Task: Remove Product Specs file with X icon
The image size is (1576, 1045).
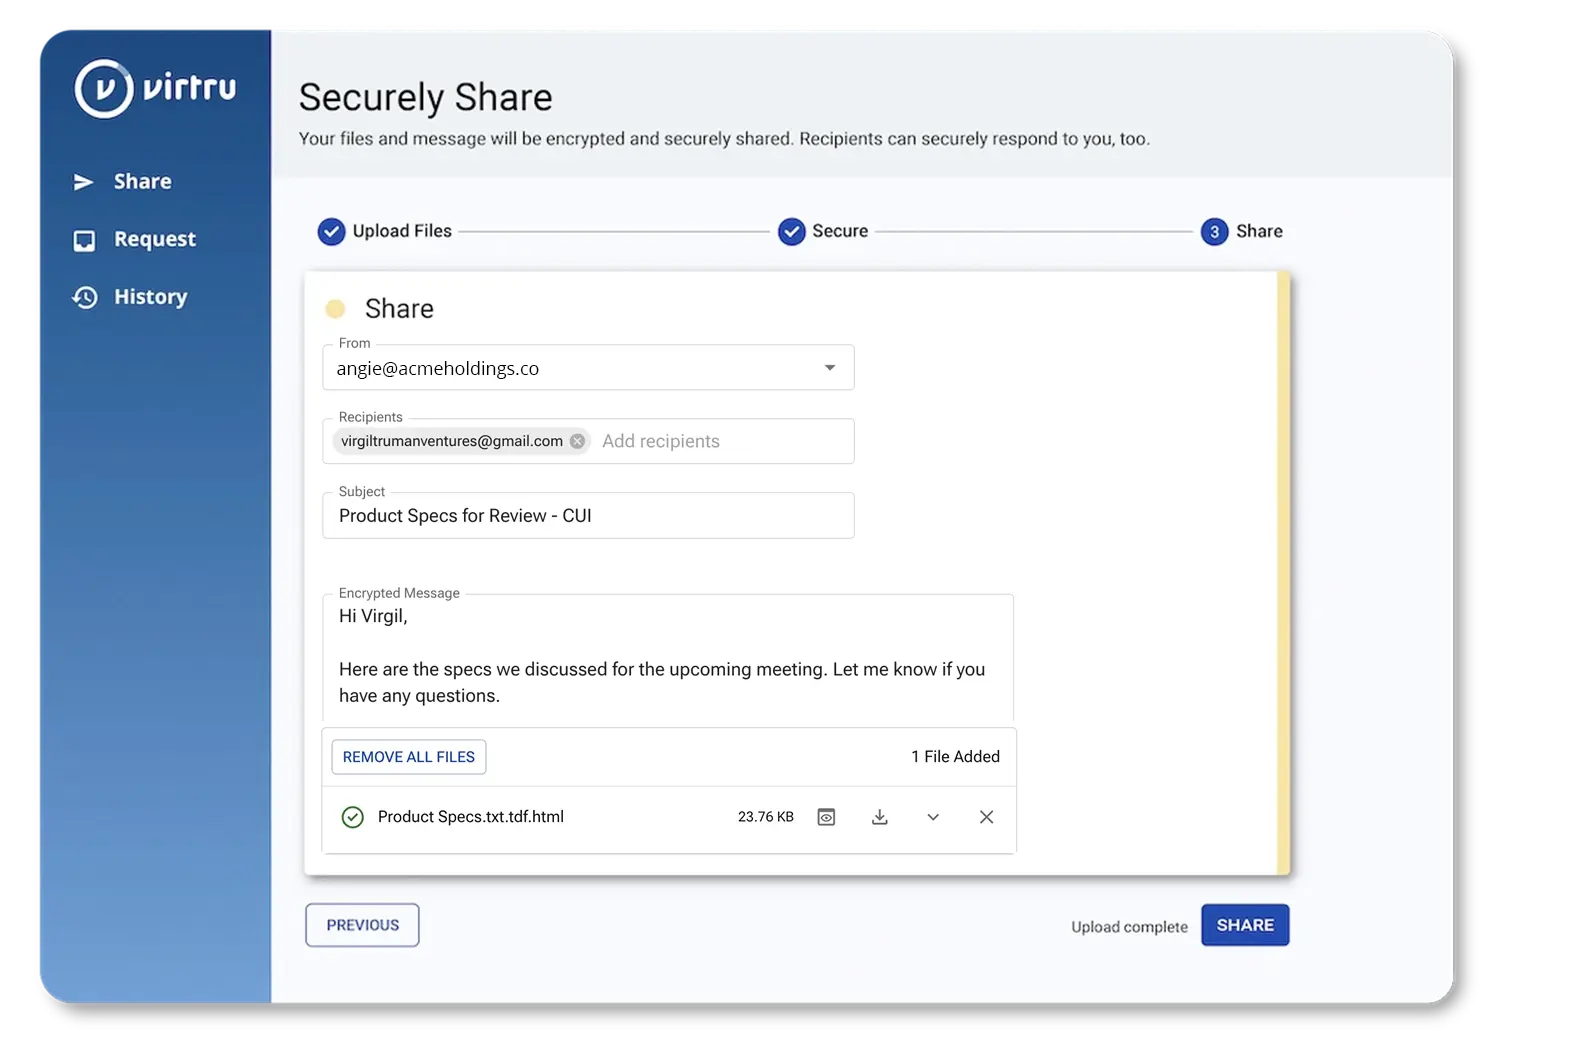Action: [986, 817]
